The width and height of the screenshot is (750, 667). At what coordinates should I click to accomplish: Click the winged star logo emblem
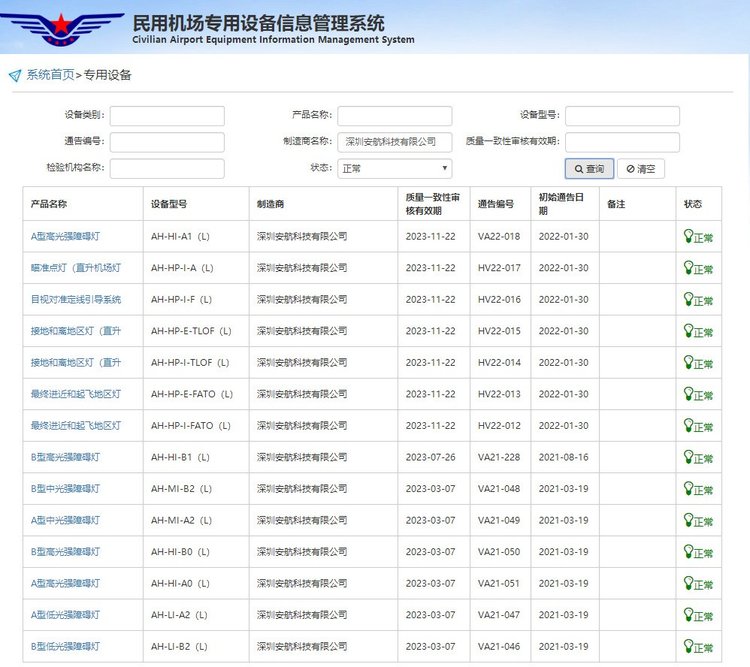(x=63, y=28)
